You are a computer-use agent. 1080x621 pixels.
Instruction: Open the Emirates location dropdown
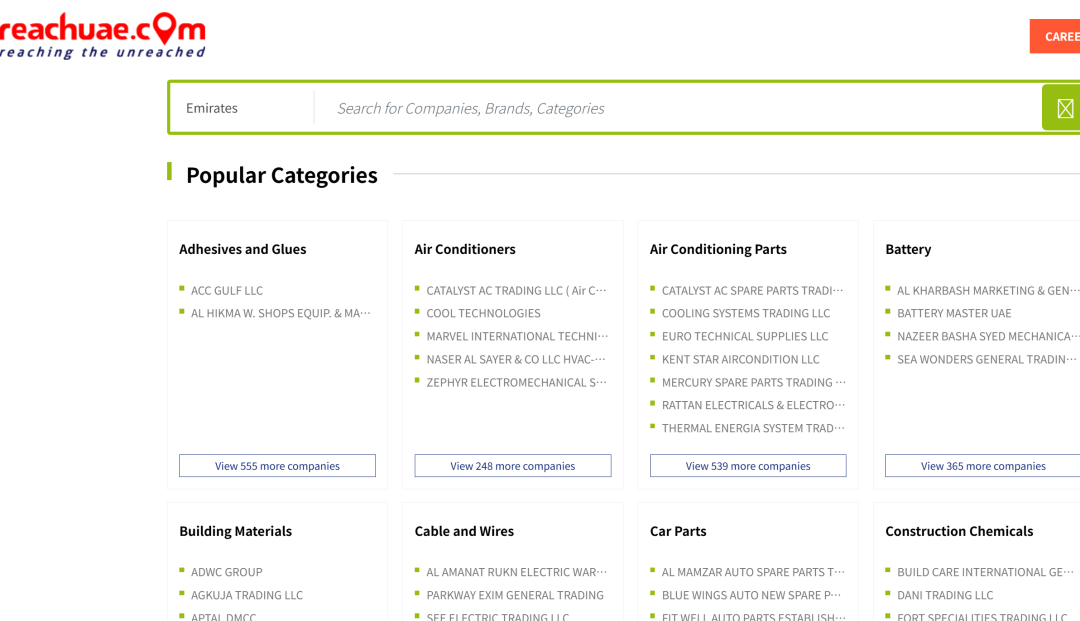[240, 108]
